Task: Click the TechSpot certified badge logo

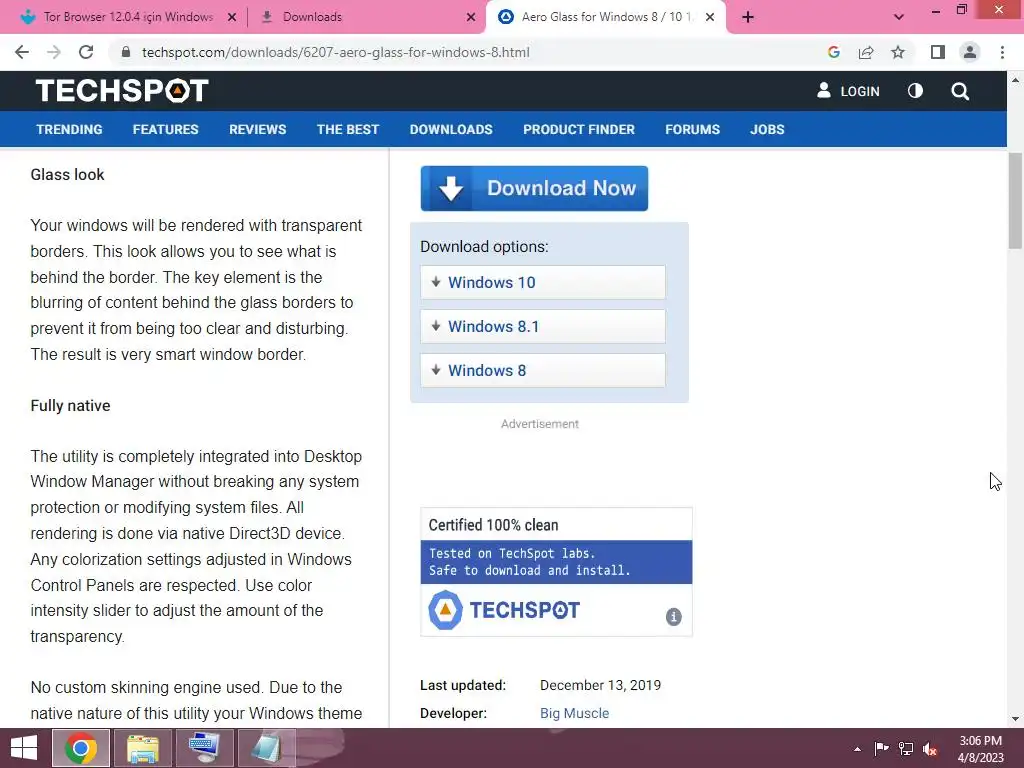Action: 504,610
